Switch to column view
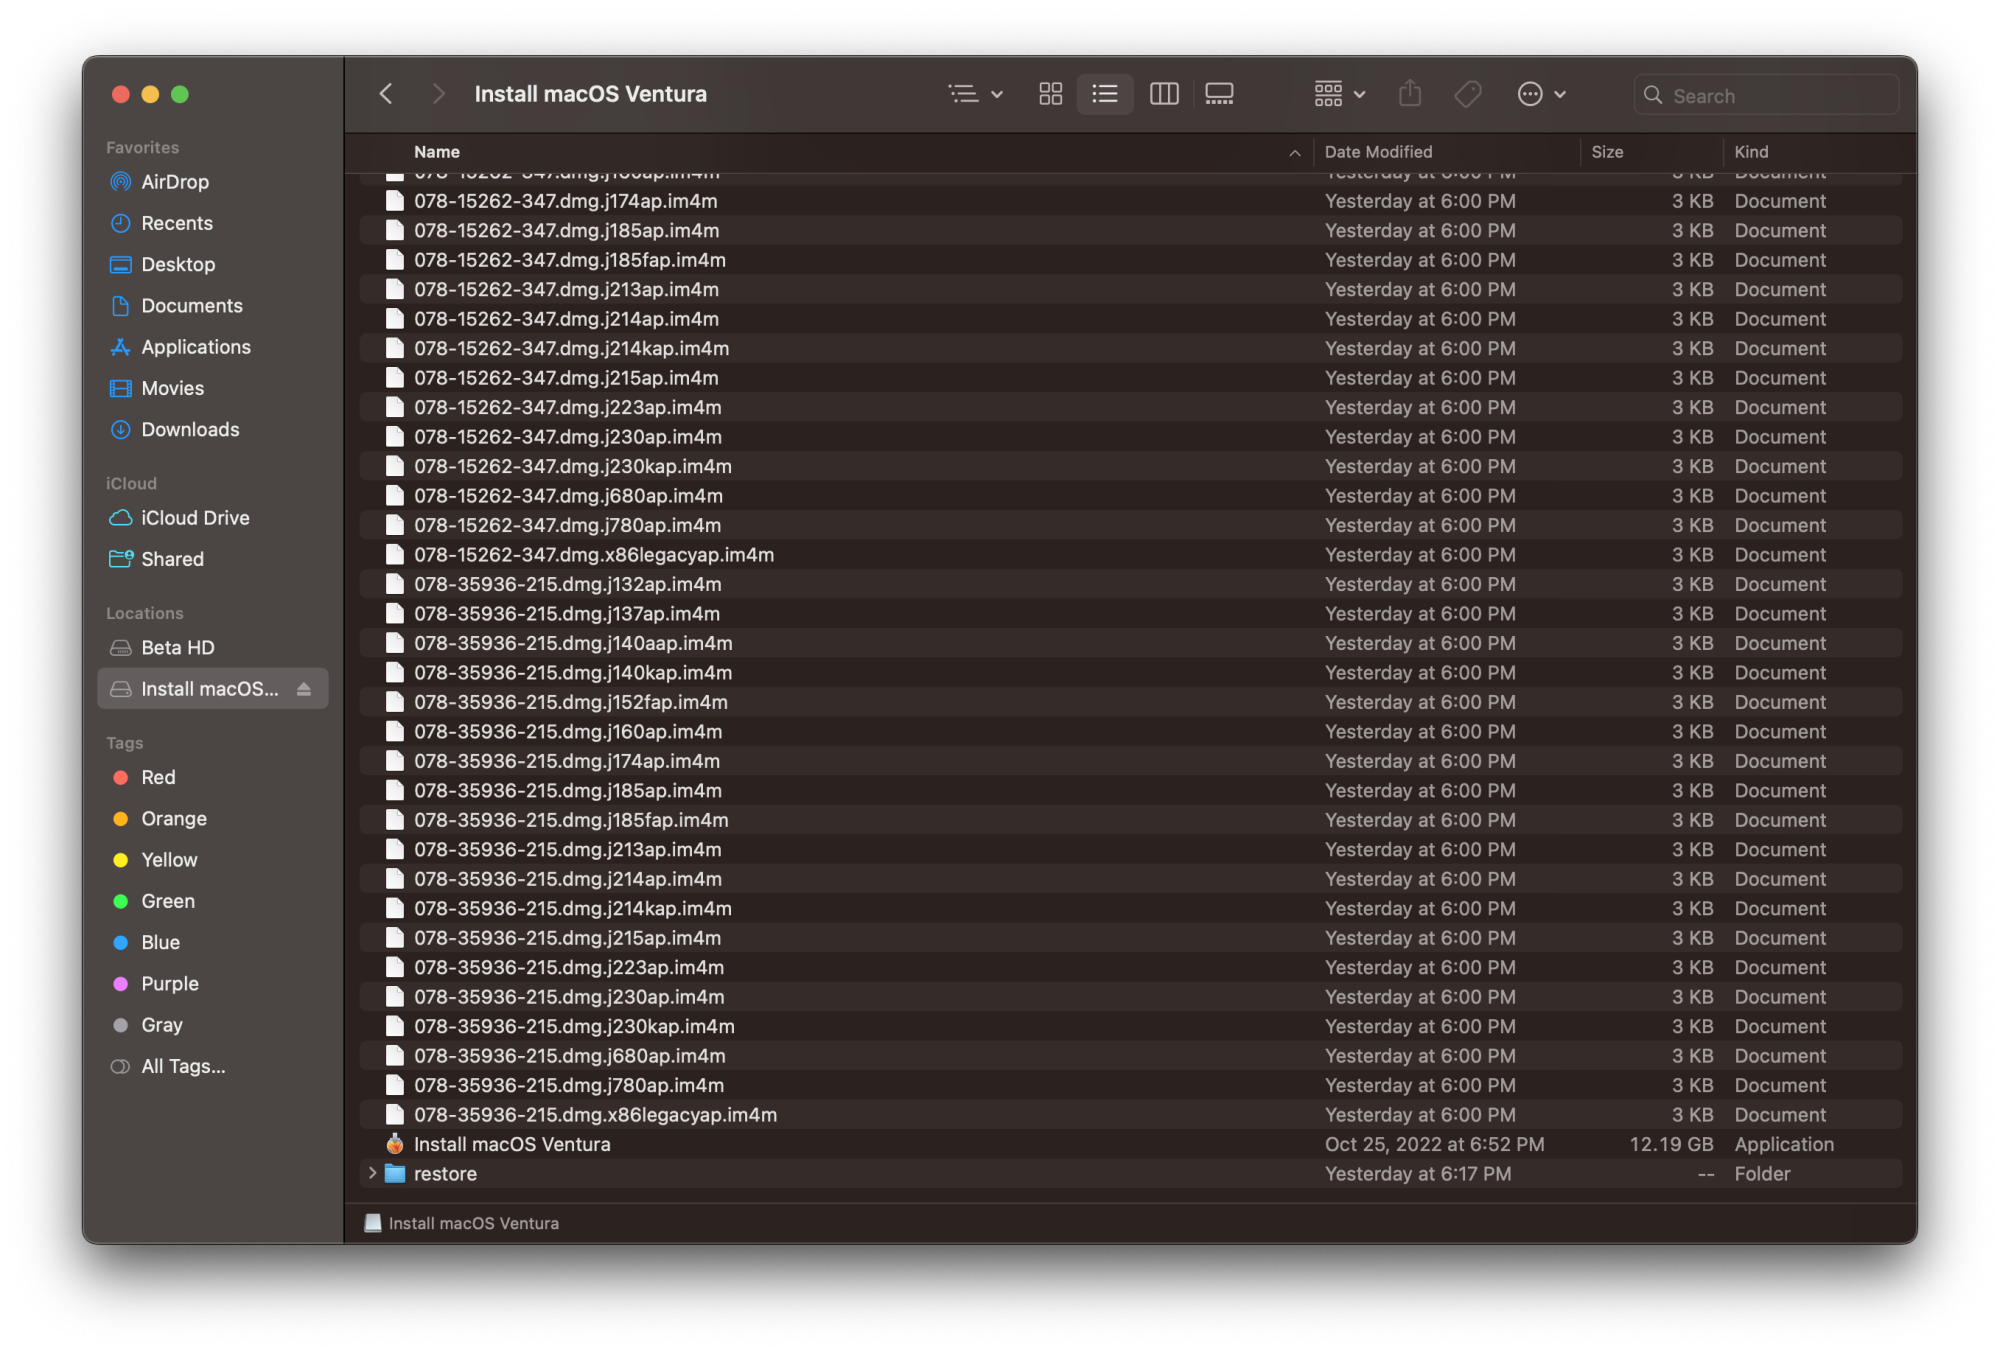The width and height of the screenshot is (2000, 1353). tap(1164, 94)
